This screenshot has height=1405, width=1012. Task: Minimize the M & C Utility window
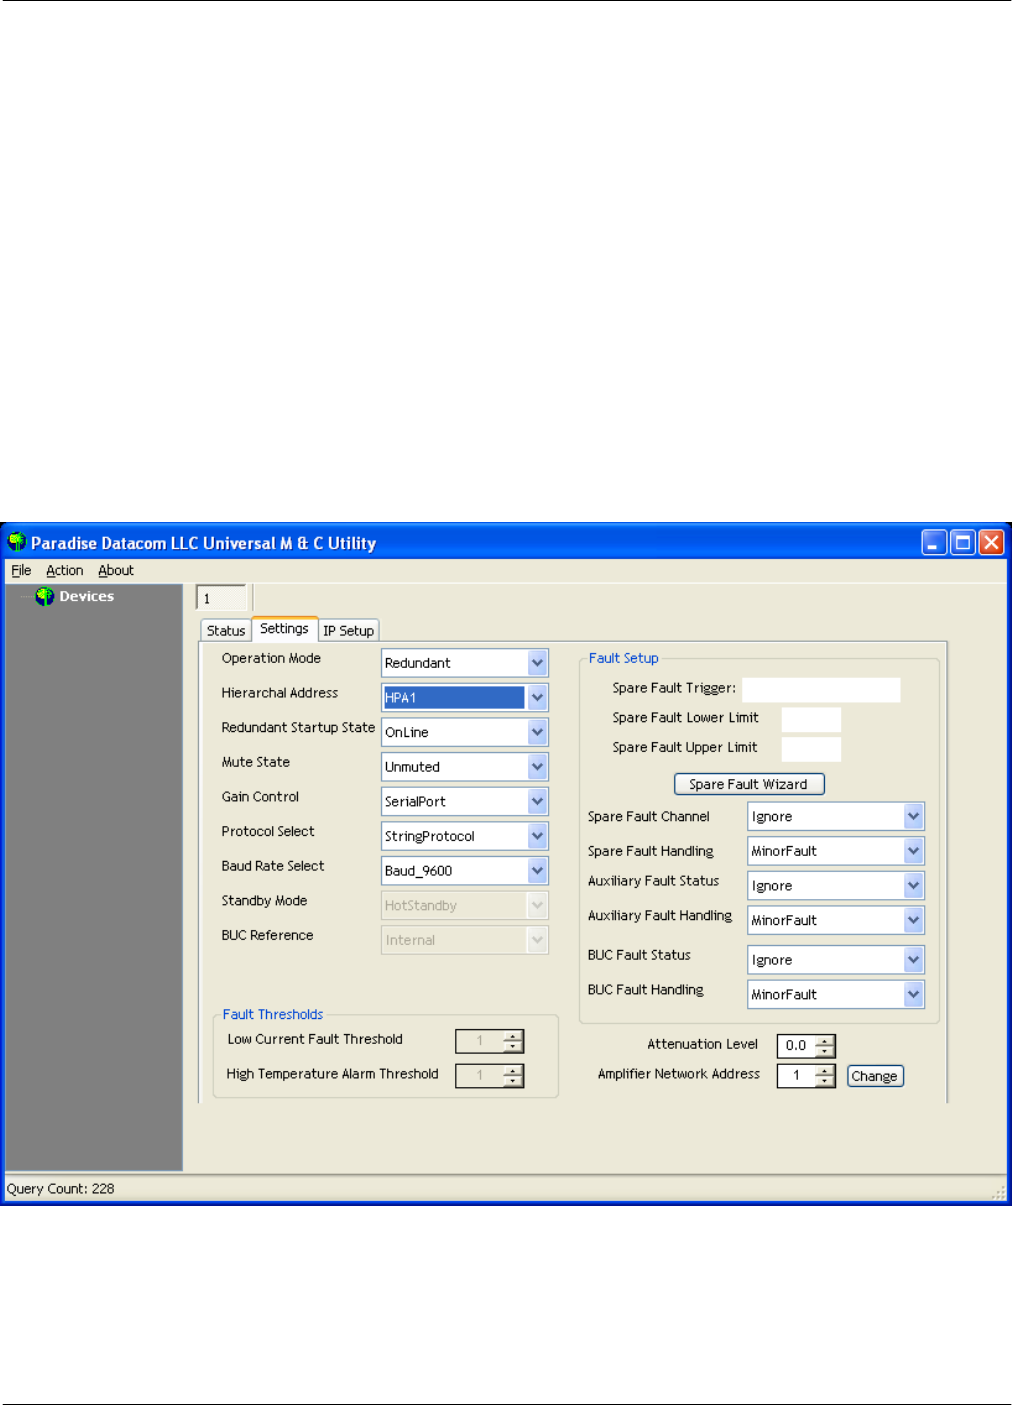pos(934,542)
